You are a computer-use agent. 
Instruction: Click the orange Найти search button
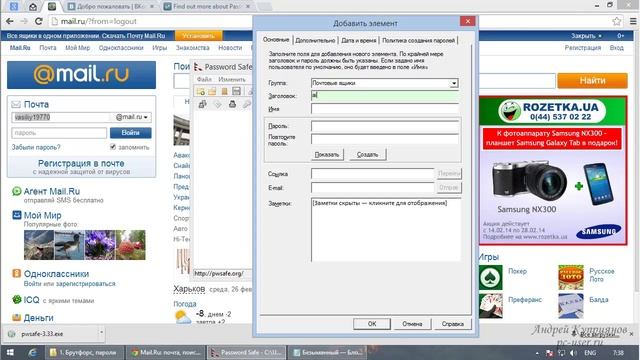click(592, 80)
